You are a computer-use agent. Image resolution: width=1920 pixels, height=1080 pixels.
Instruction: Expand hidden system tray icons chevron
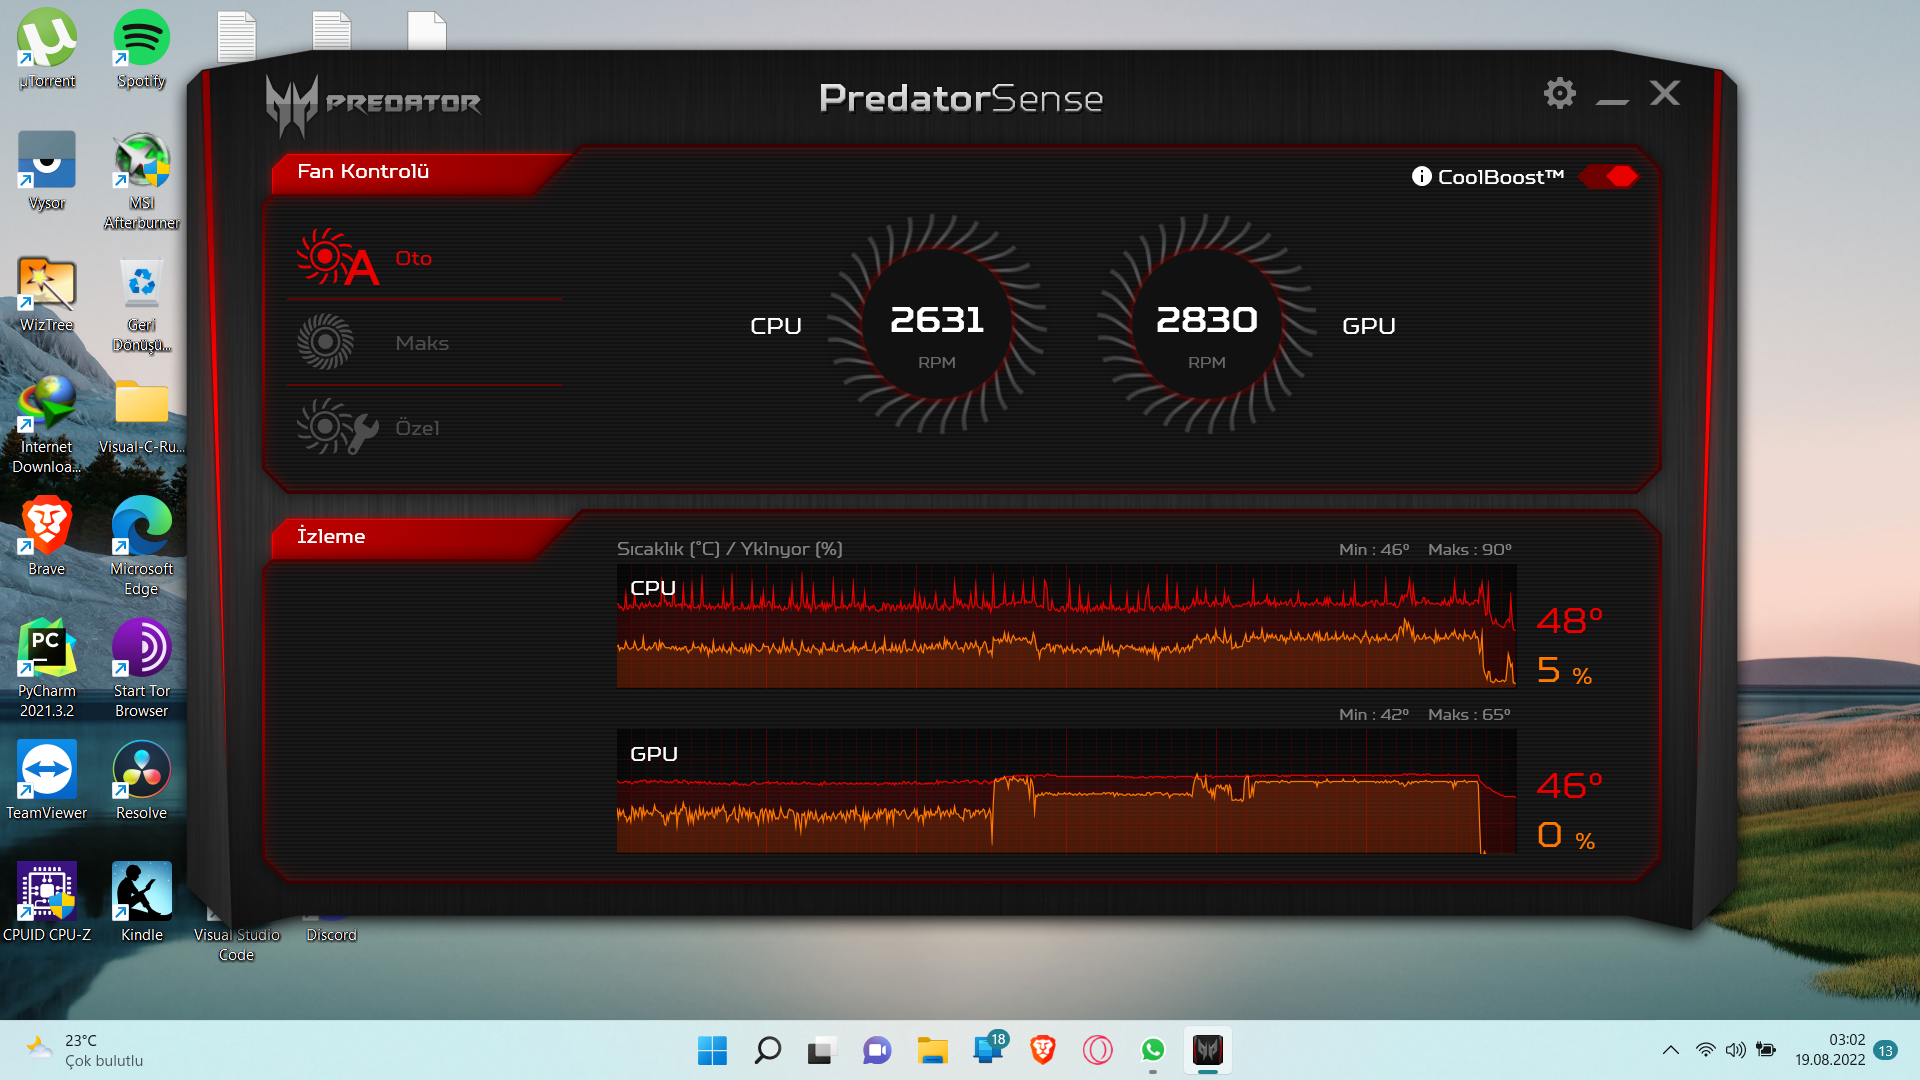pyautogui.click(x=1670, y=1050)
